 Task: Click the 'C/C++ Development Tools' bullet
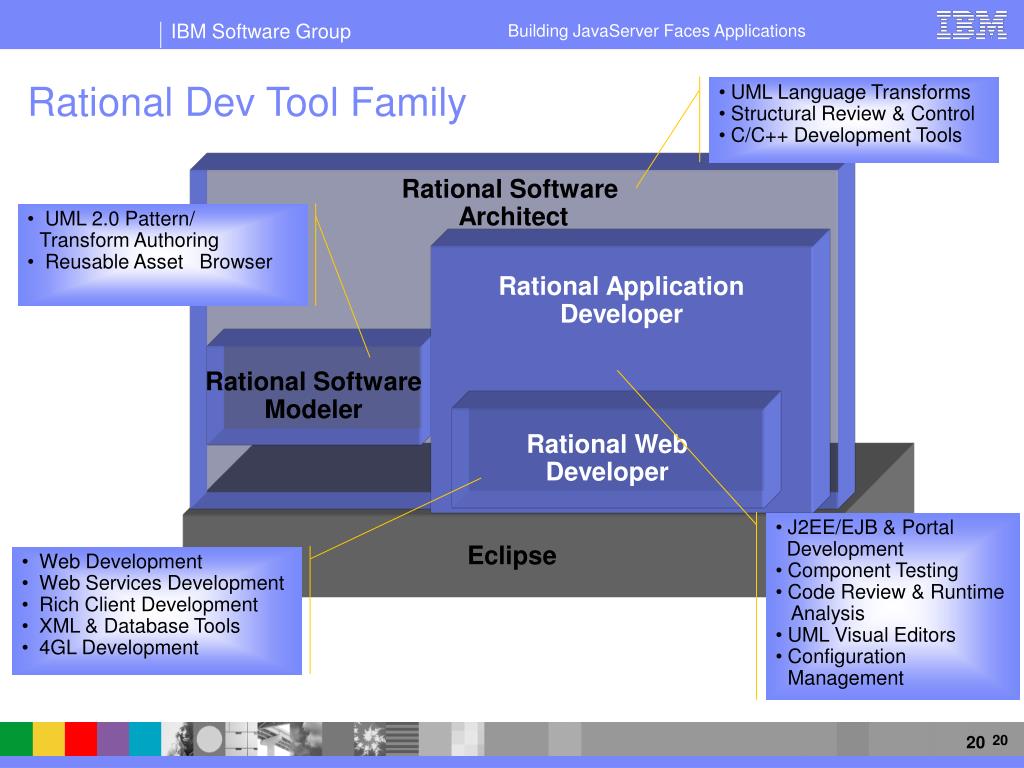point(840,135)
